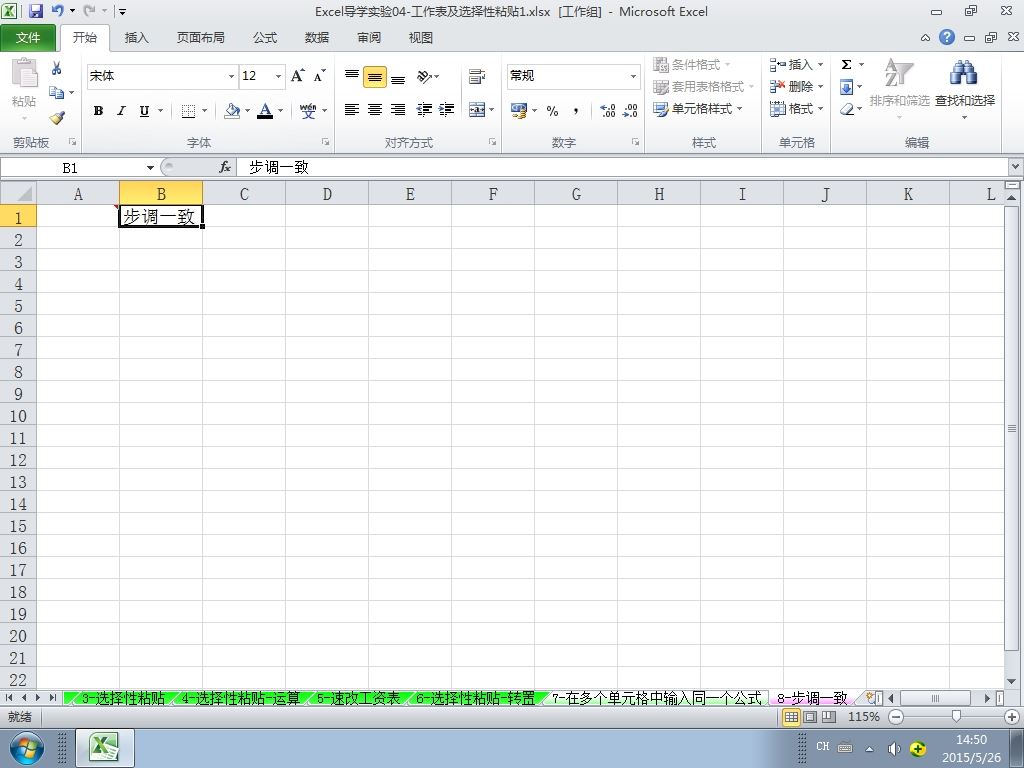Set text orientation angle icon

pyautogui.click(x=424, y=76)
